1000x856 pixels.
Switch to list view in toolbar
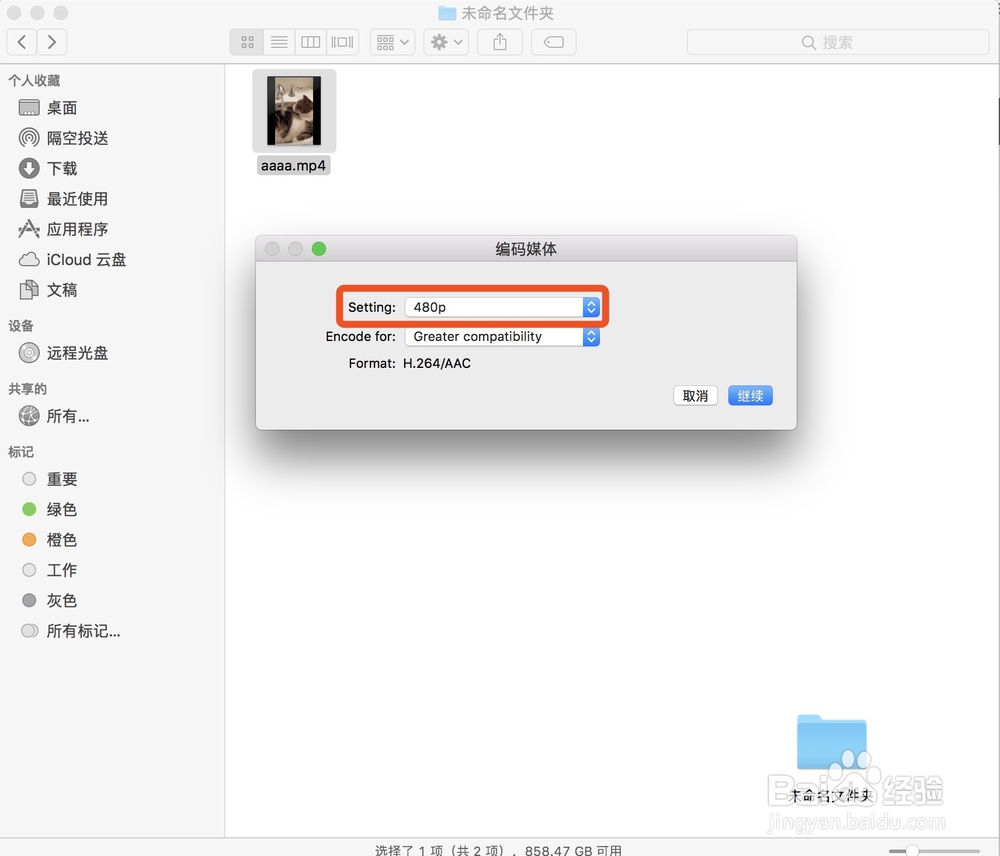point(278,42)
